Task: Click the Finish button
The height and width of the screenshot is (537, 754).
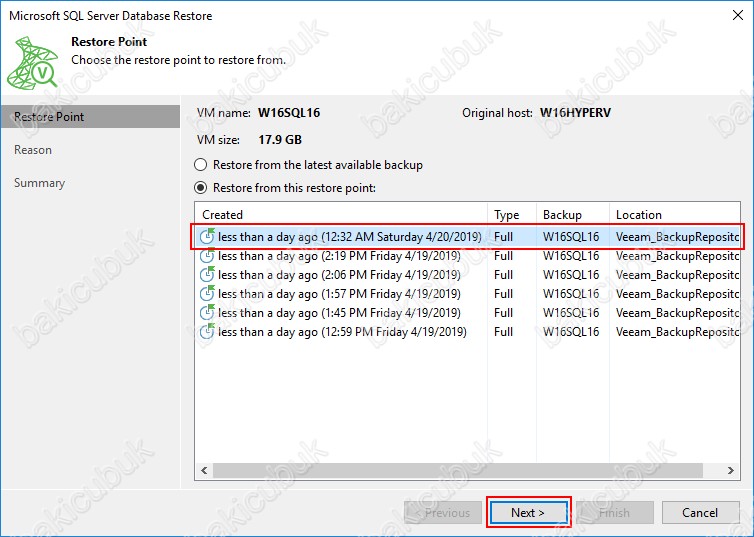Action: pos(615,512)
